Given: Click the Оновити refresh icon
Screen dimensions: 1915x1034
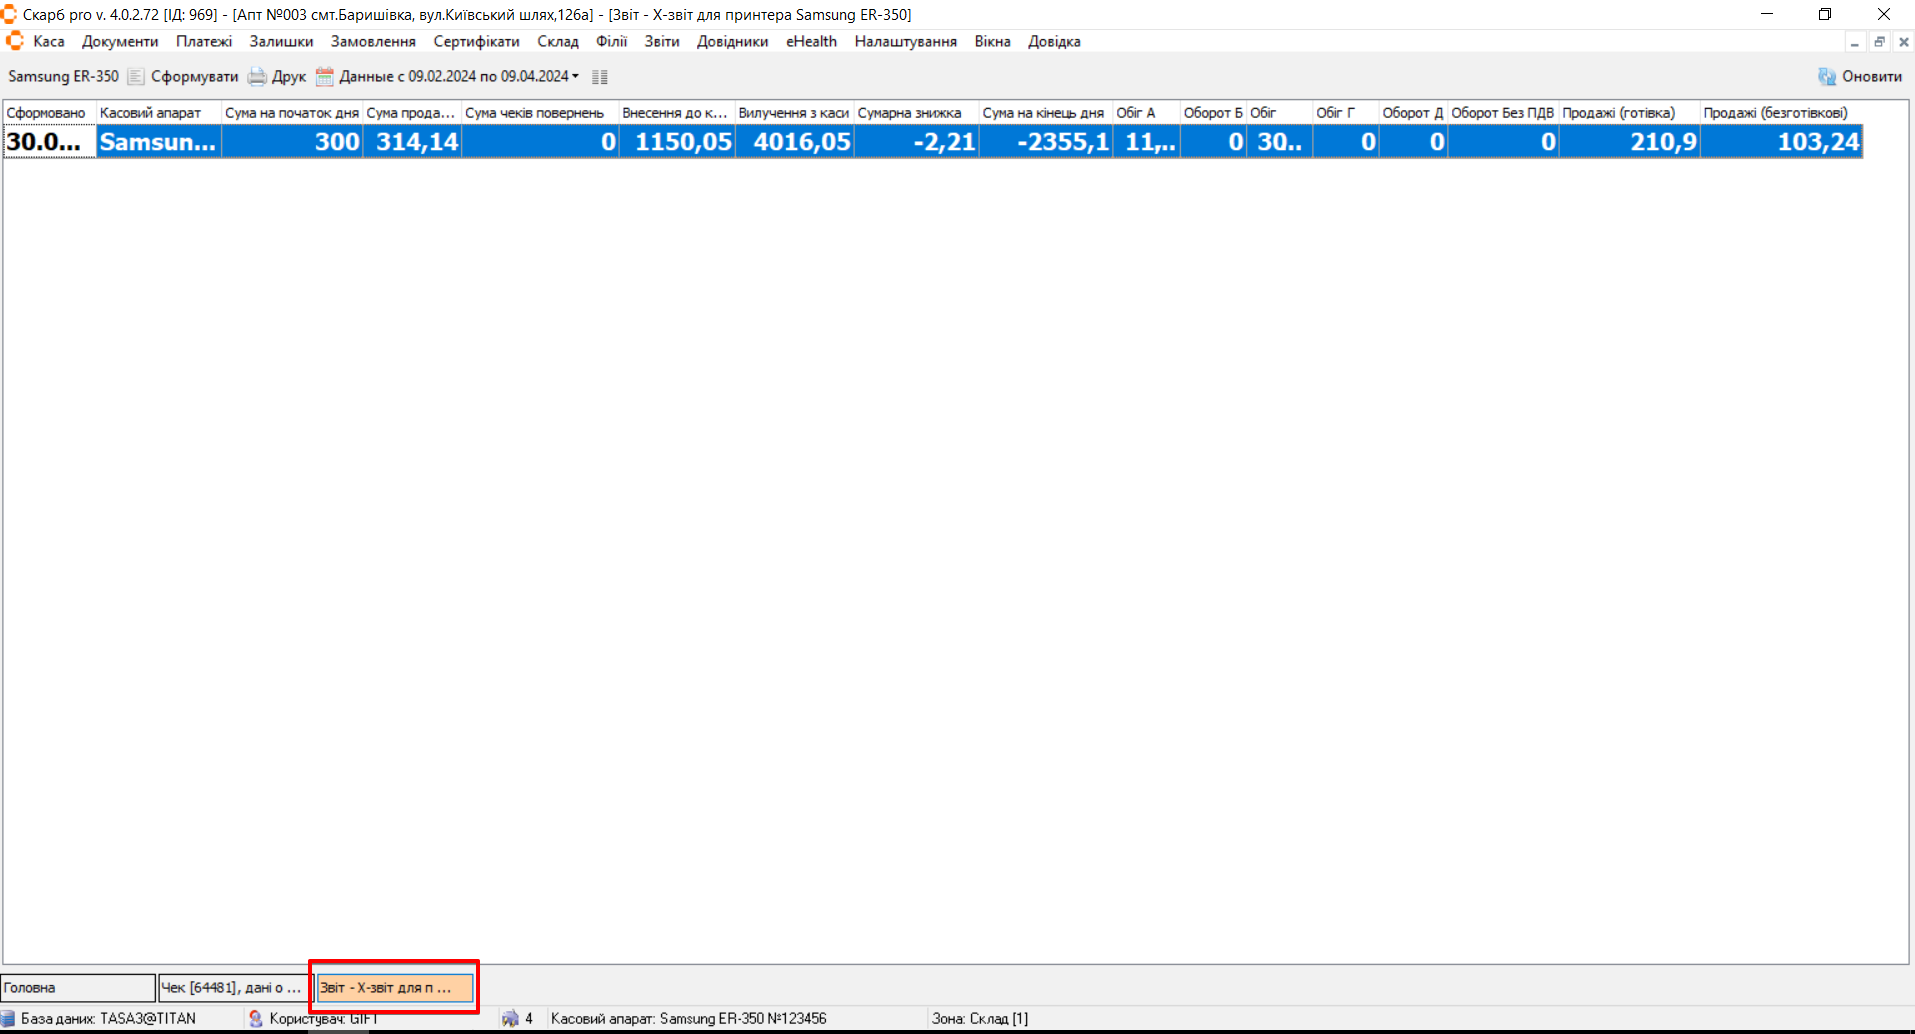Looking at the screenshot, I should [1826, 77].
